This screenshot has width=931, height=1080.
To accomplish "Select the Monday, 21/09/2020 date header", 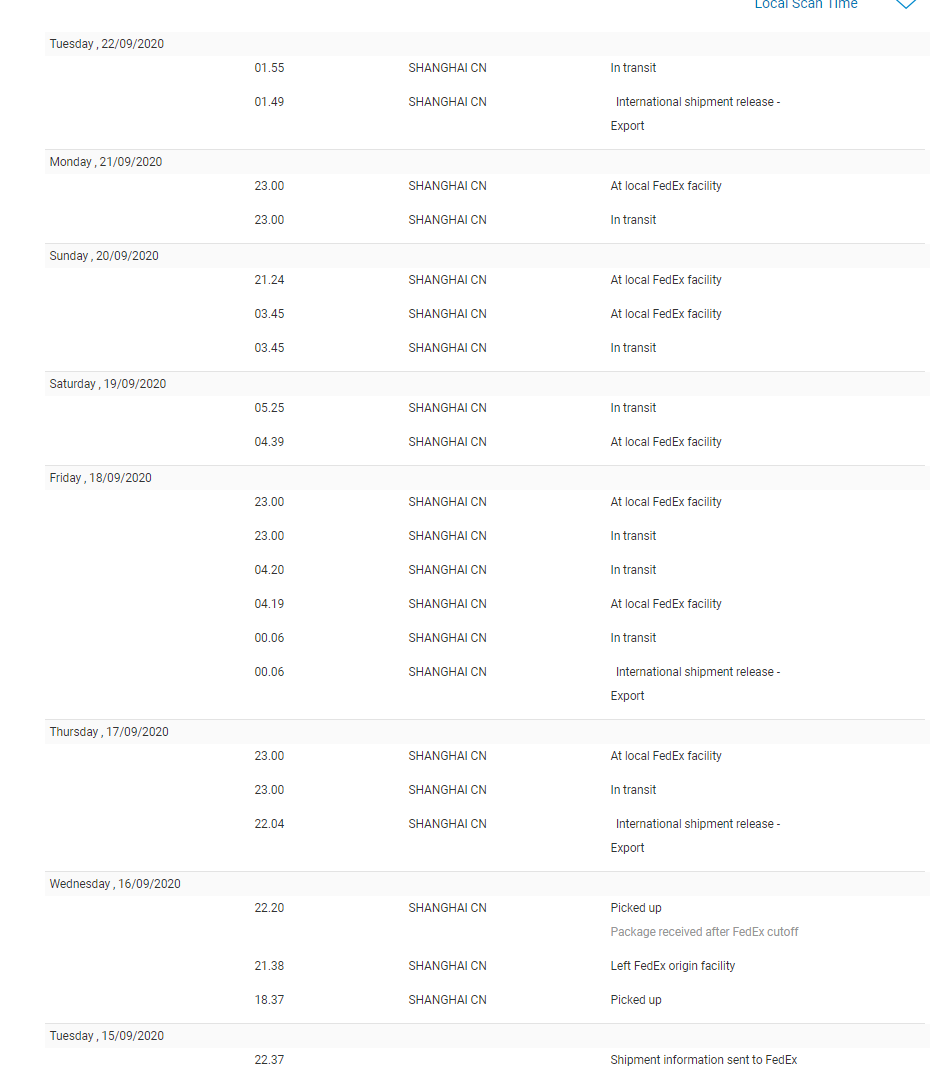I will [106, 162].
